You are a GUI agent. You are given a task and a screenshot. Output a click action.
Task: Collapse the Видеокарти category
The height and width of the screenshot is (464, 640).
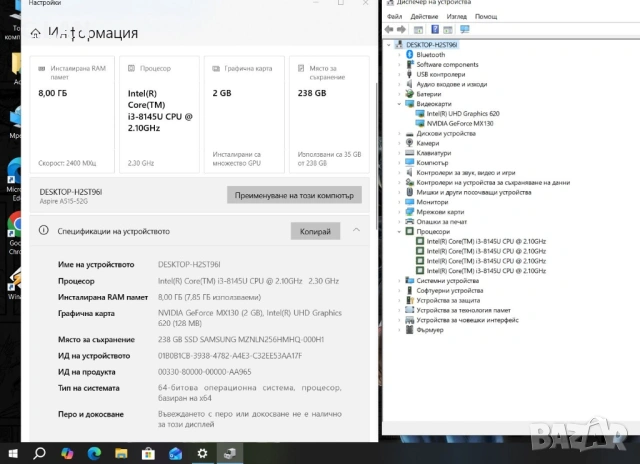[399, 104]
